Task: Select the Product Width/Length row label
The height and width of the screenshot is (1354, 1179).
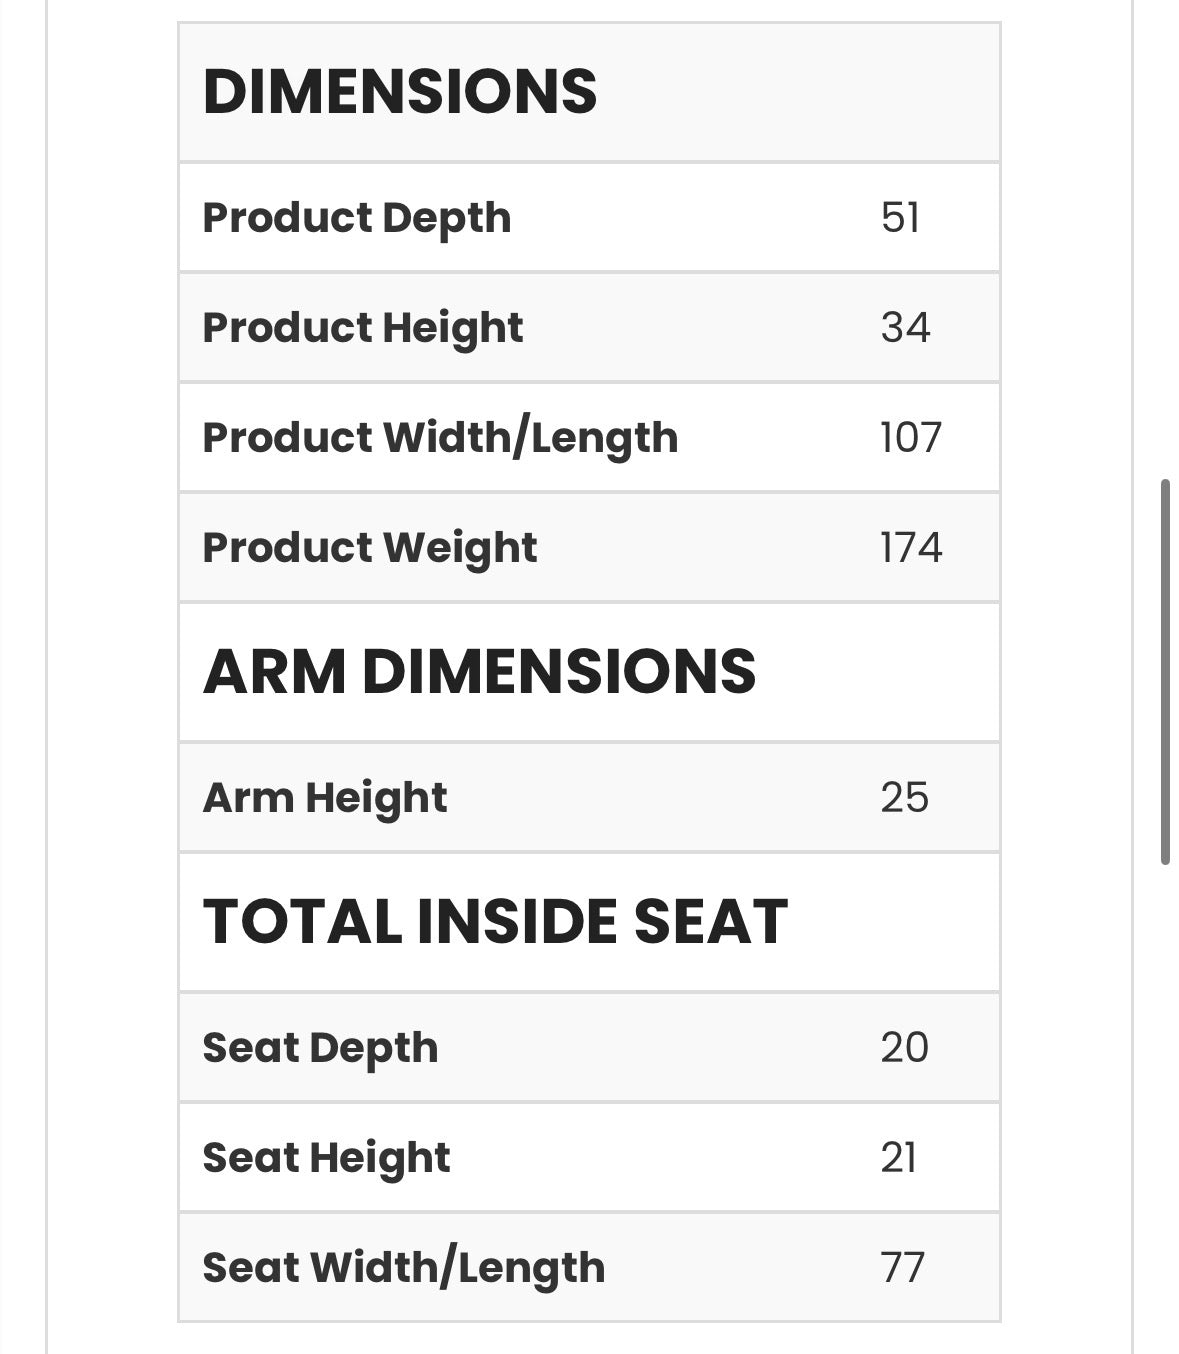Action: point(441,439)
